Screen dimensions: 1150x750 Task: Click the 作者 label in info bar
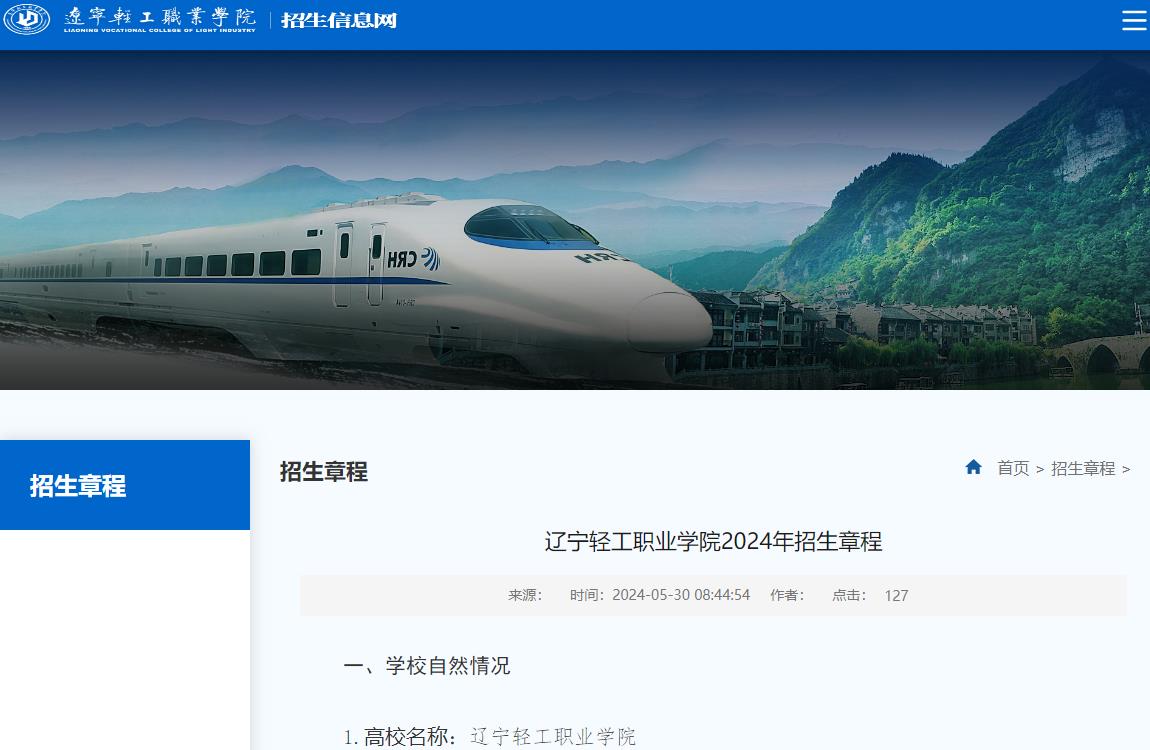787,595
